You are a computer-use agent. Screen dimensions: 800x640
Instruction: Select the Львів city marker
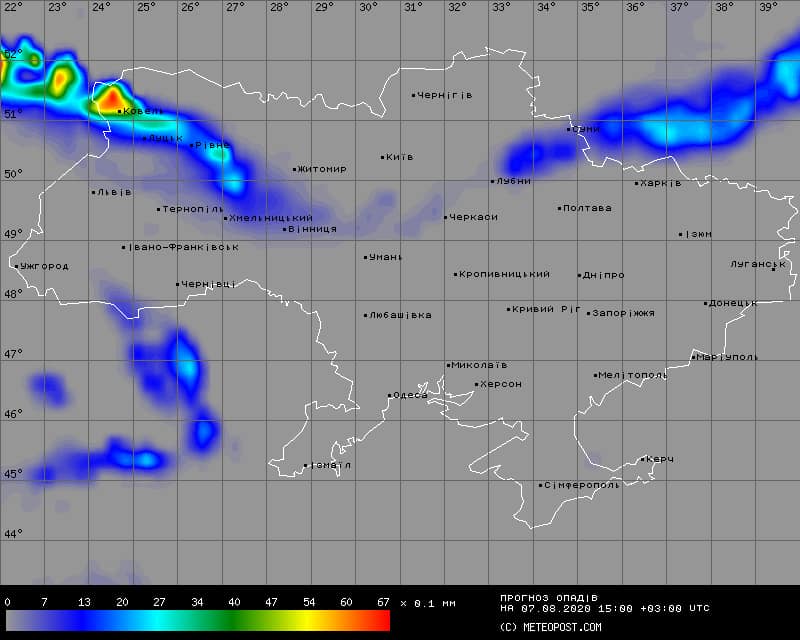(94, 192)
